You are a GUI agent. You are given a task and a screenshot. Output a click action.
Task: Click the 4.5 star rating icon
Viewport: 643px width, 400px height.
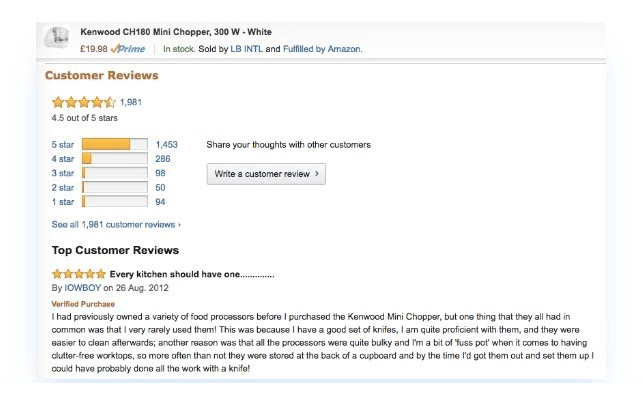[x=84, y=102]
